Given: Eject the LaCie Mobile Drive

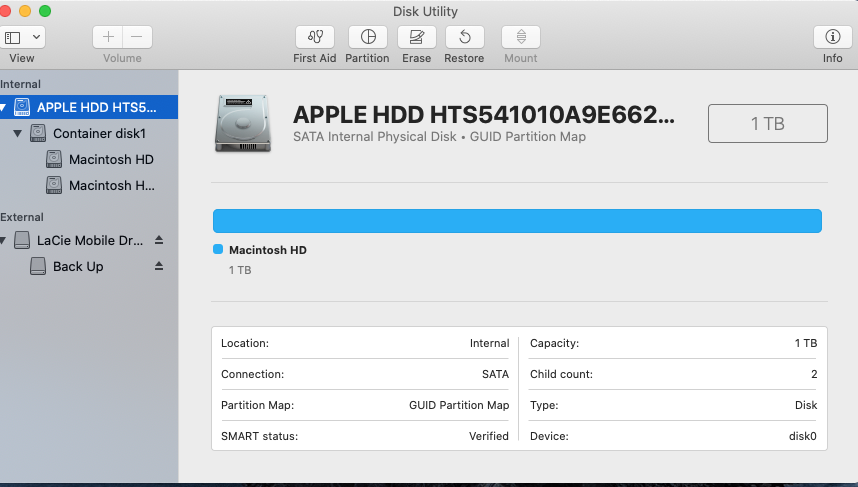Looking at the screenshot, I should 159,240.
